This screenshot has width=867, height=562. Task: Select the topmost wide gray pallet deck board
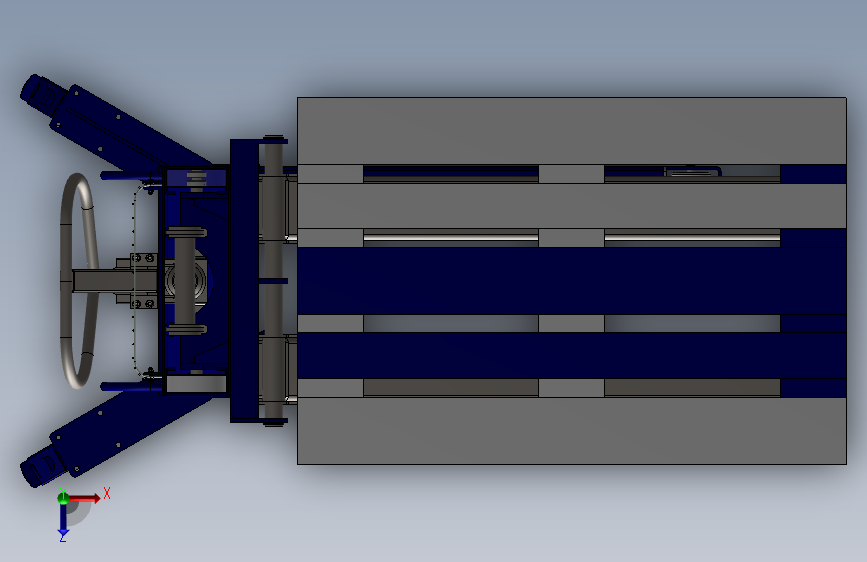click(x=572, y=131)
